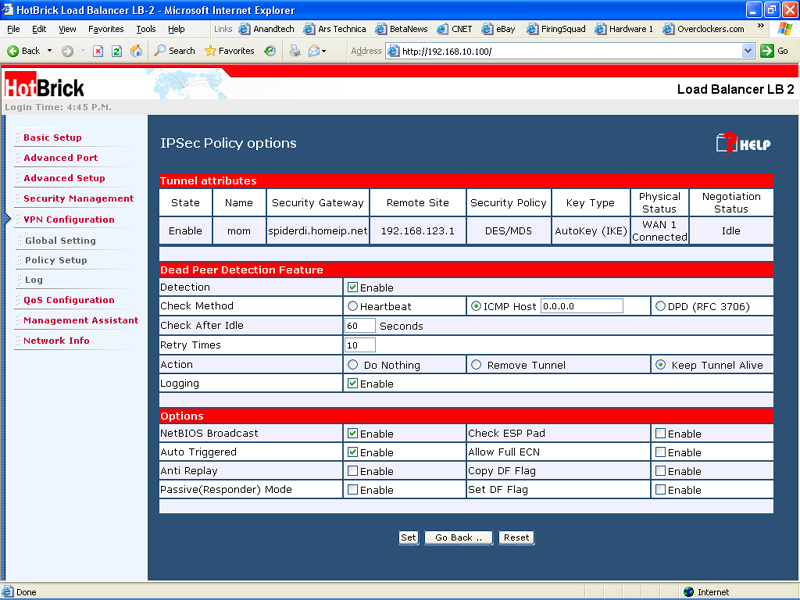Screen dimensions: 800x600
Task: Select ICMP Host check method
Action: coord(476,306)
